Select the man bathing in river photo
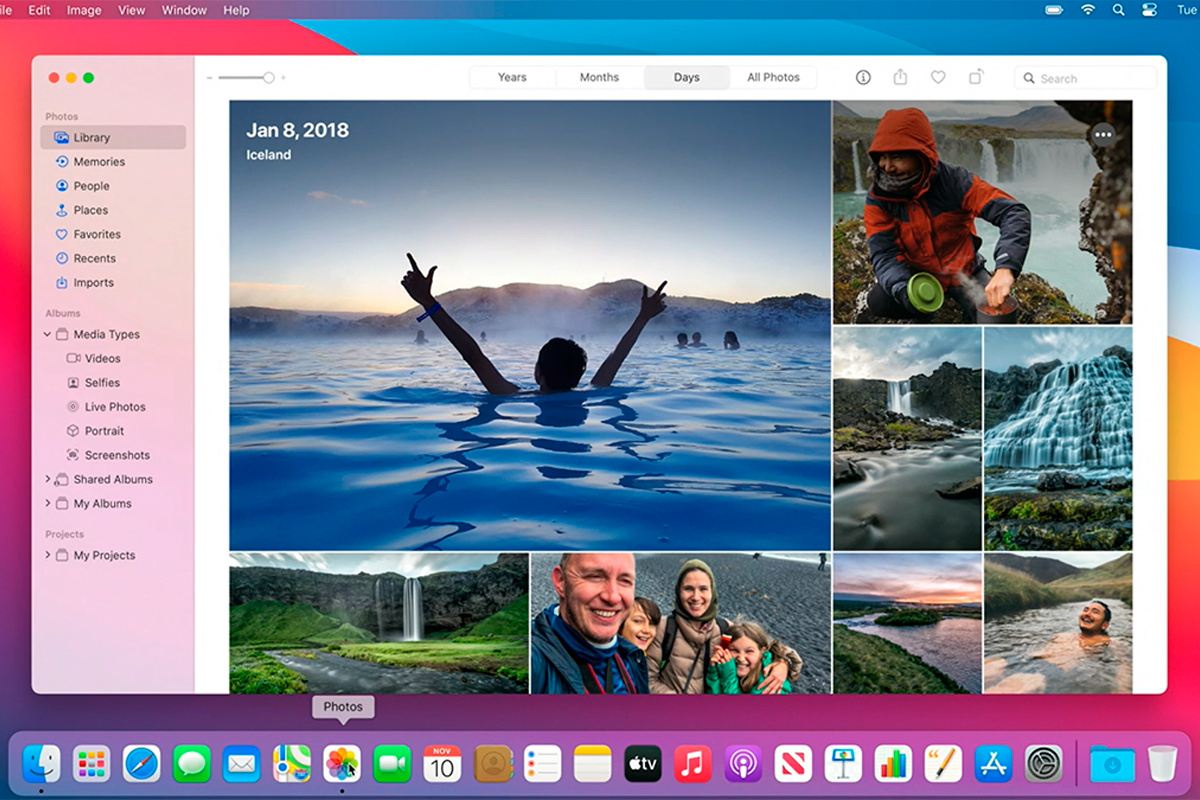The image size is (1200, 800). coord(1059,624)
